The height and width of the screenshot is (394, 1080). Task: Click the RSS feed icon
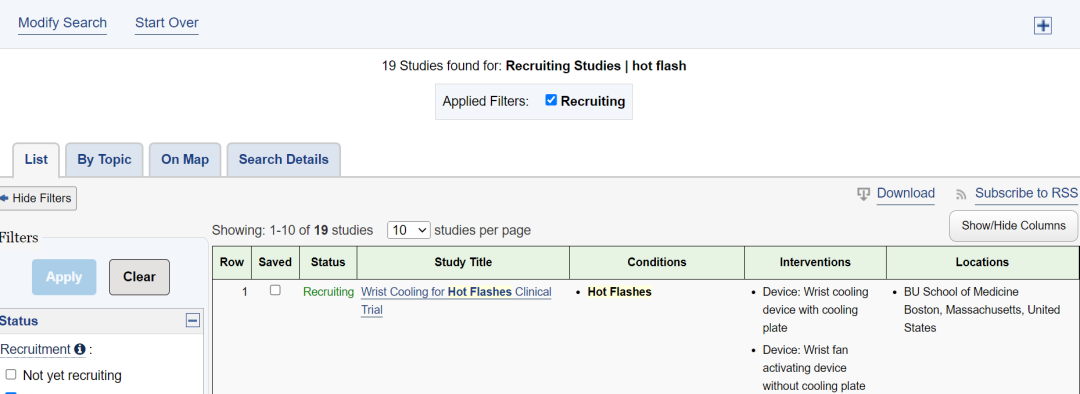pos(961,195)
